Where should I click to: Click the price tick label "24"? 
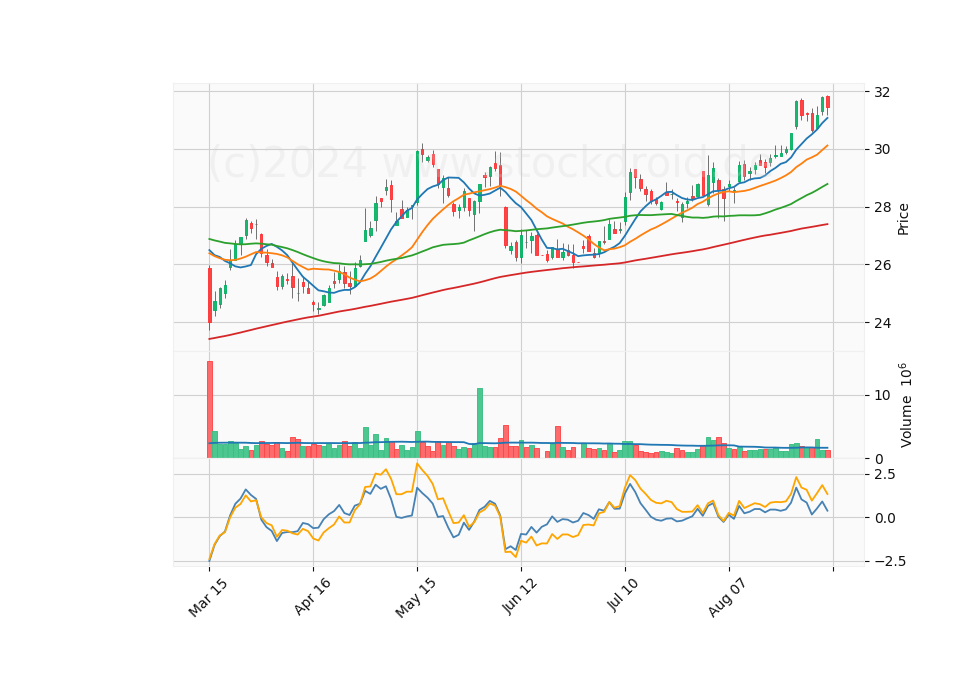coord(882,323)
